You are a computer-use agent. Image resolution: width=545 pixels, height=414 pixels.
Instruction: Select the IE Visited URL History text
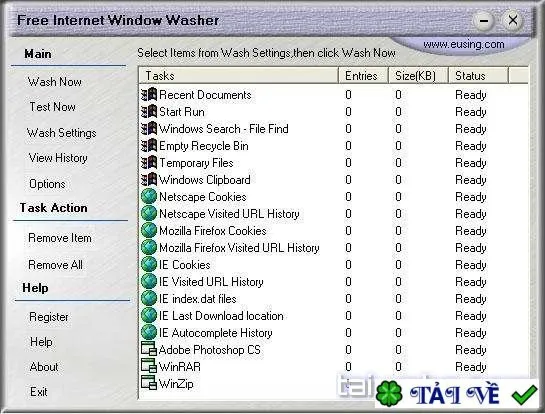[211, 282]
